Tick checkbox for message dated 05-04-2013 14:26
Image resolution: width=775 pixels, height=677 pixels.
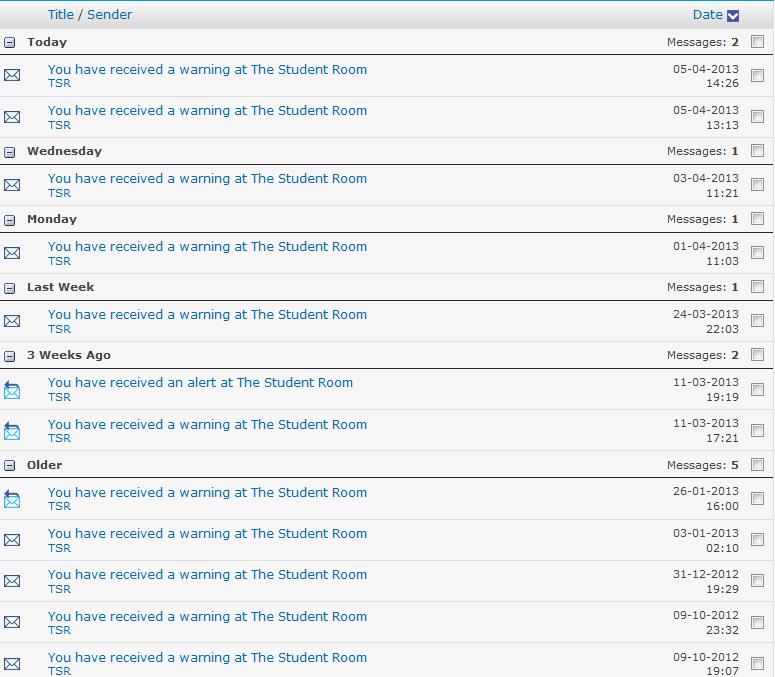pyautogui.click(x=757, y=75)
